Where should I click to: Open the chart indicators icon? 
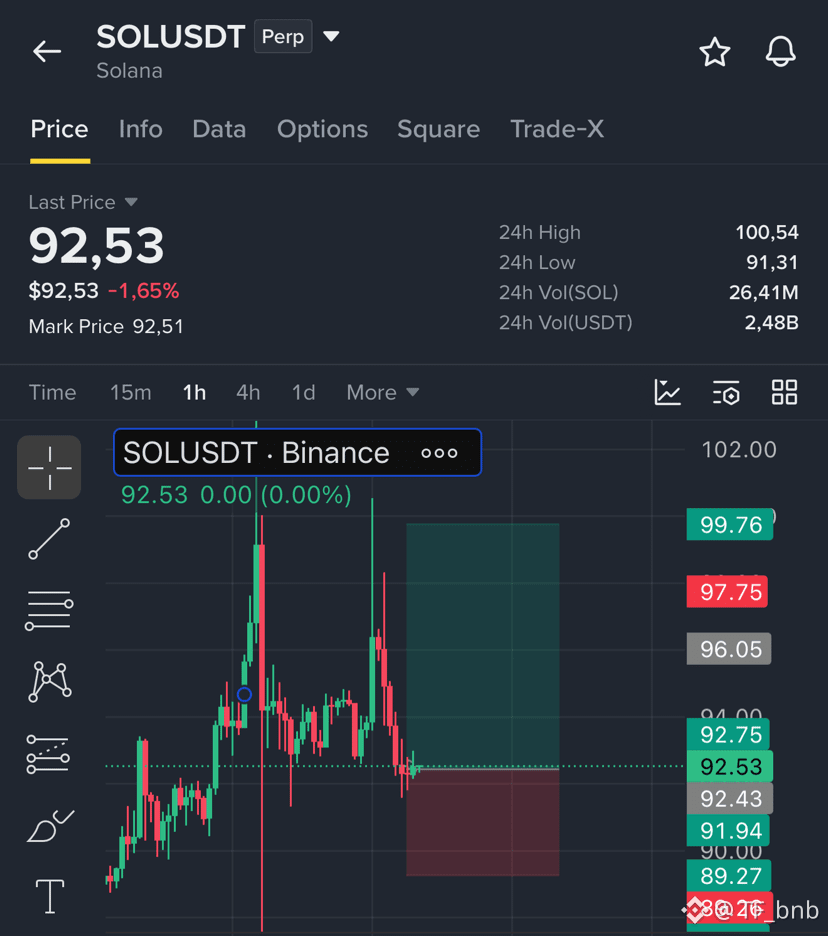tap(667, 392)
